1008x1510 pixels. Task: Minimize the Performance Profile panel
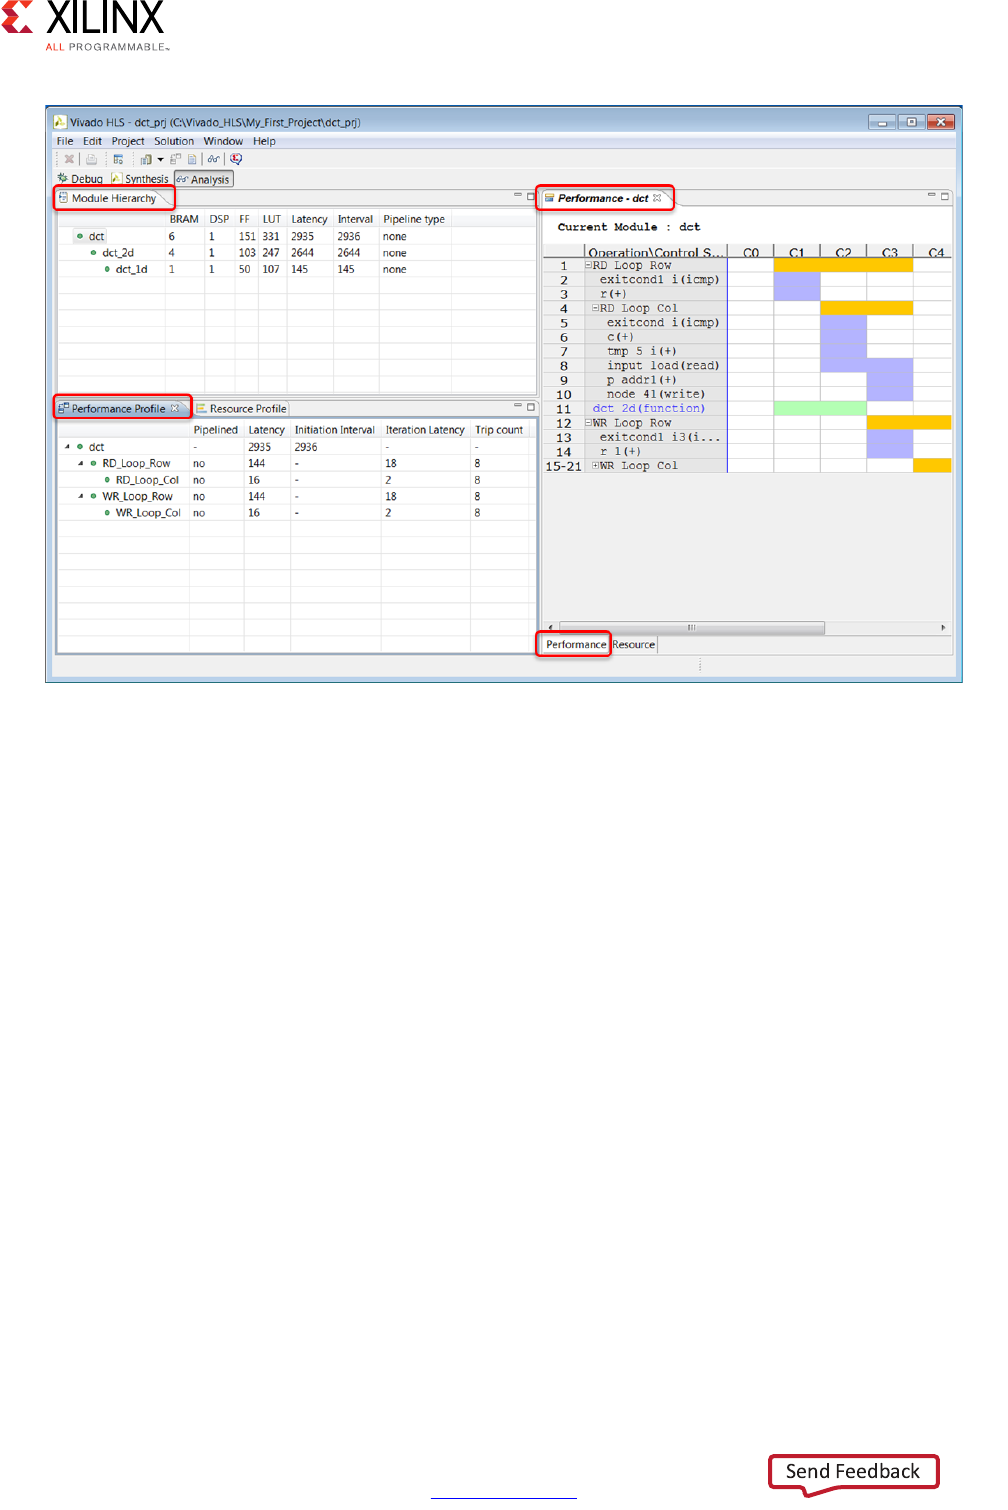click(x=518, y=405)
